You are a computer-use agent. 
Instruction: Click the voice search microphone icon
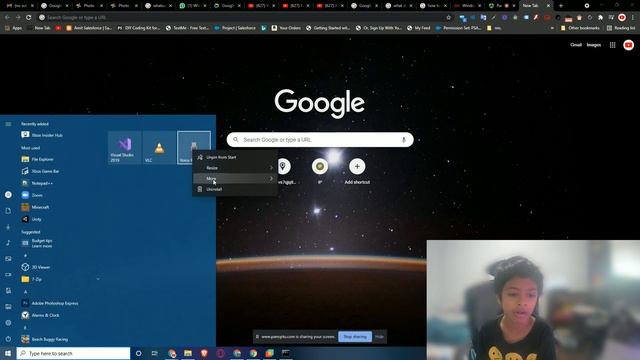pos(404,140)
